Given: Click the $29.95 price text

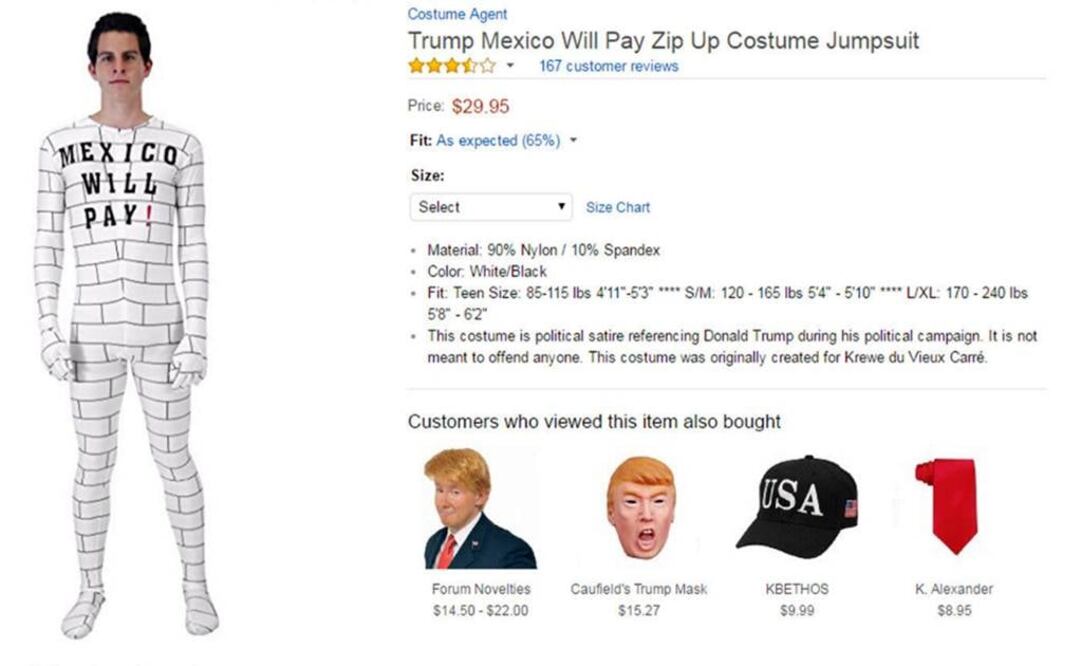Looking at the screenshot, I should (x=480, y=106).
